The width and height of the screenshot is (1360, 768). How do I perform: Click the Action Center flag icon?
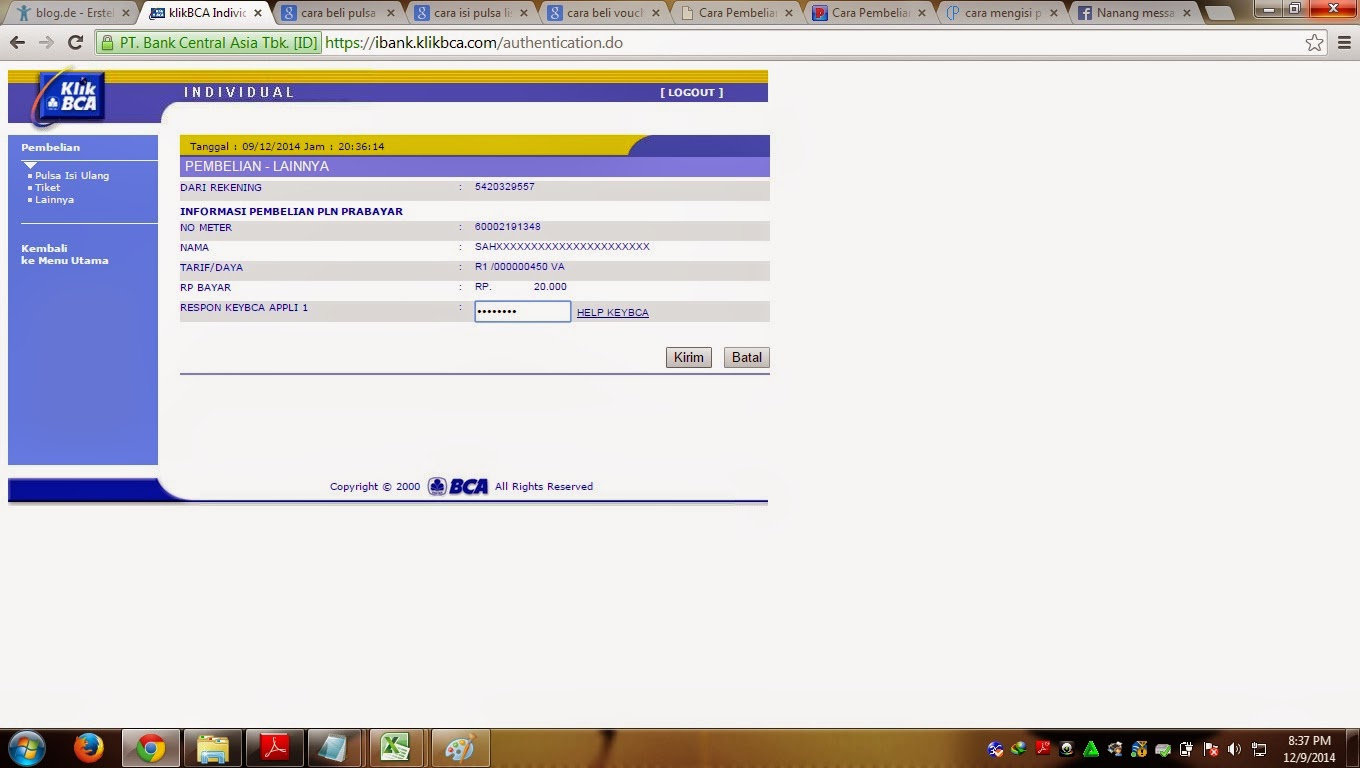1211,748
